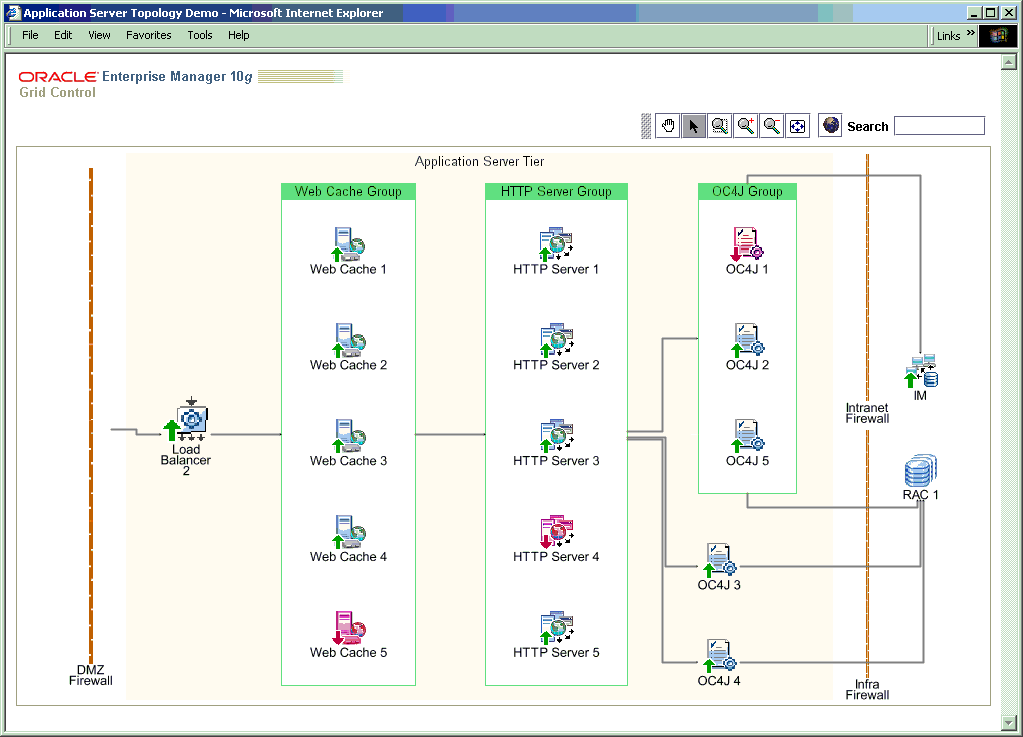Click the Links toolbar label

point(948,36)
